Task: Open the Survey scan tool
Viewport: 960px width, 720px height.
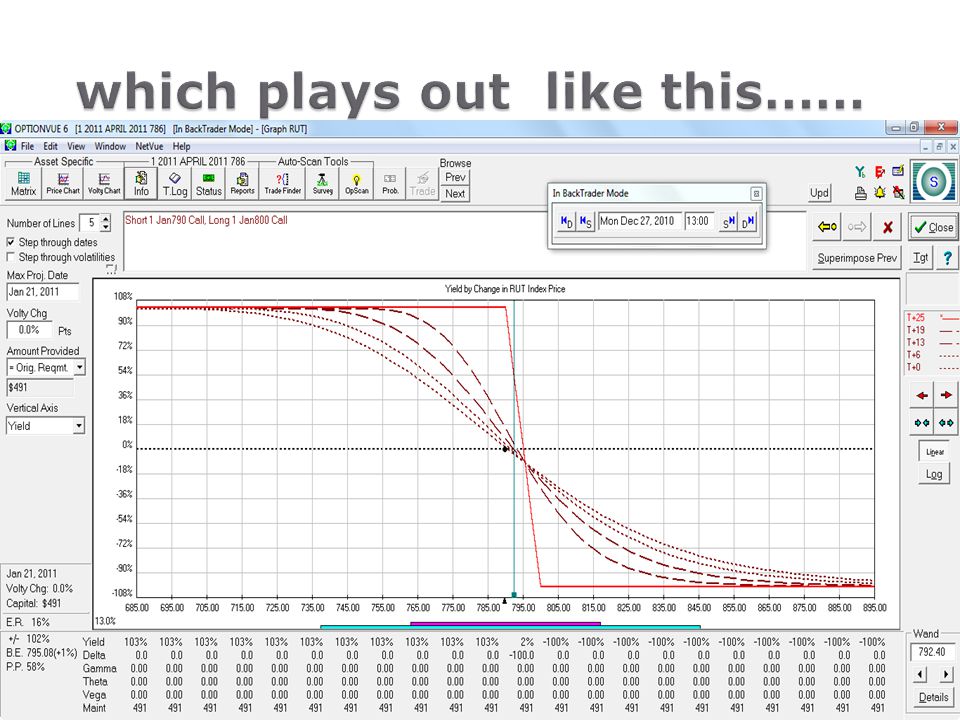Action: pos(323,184)
